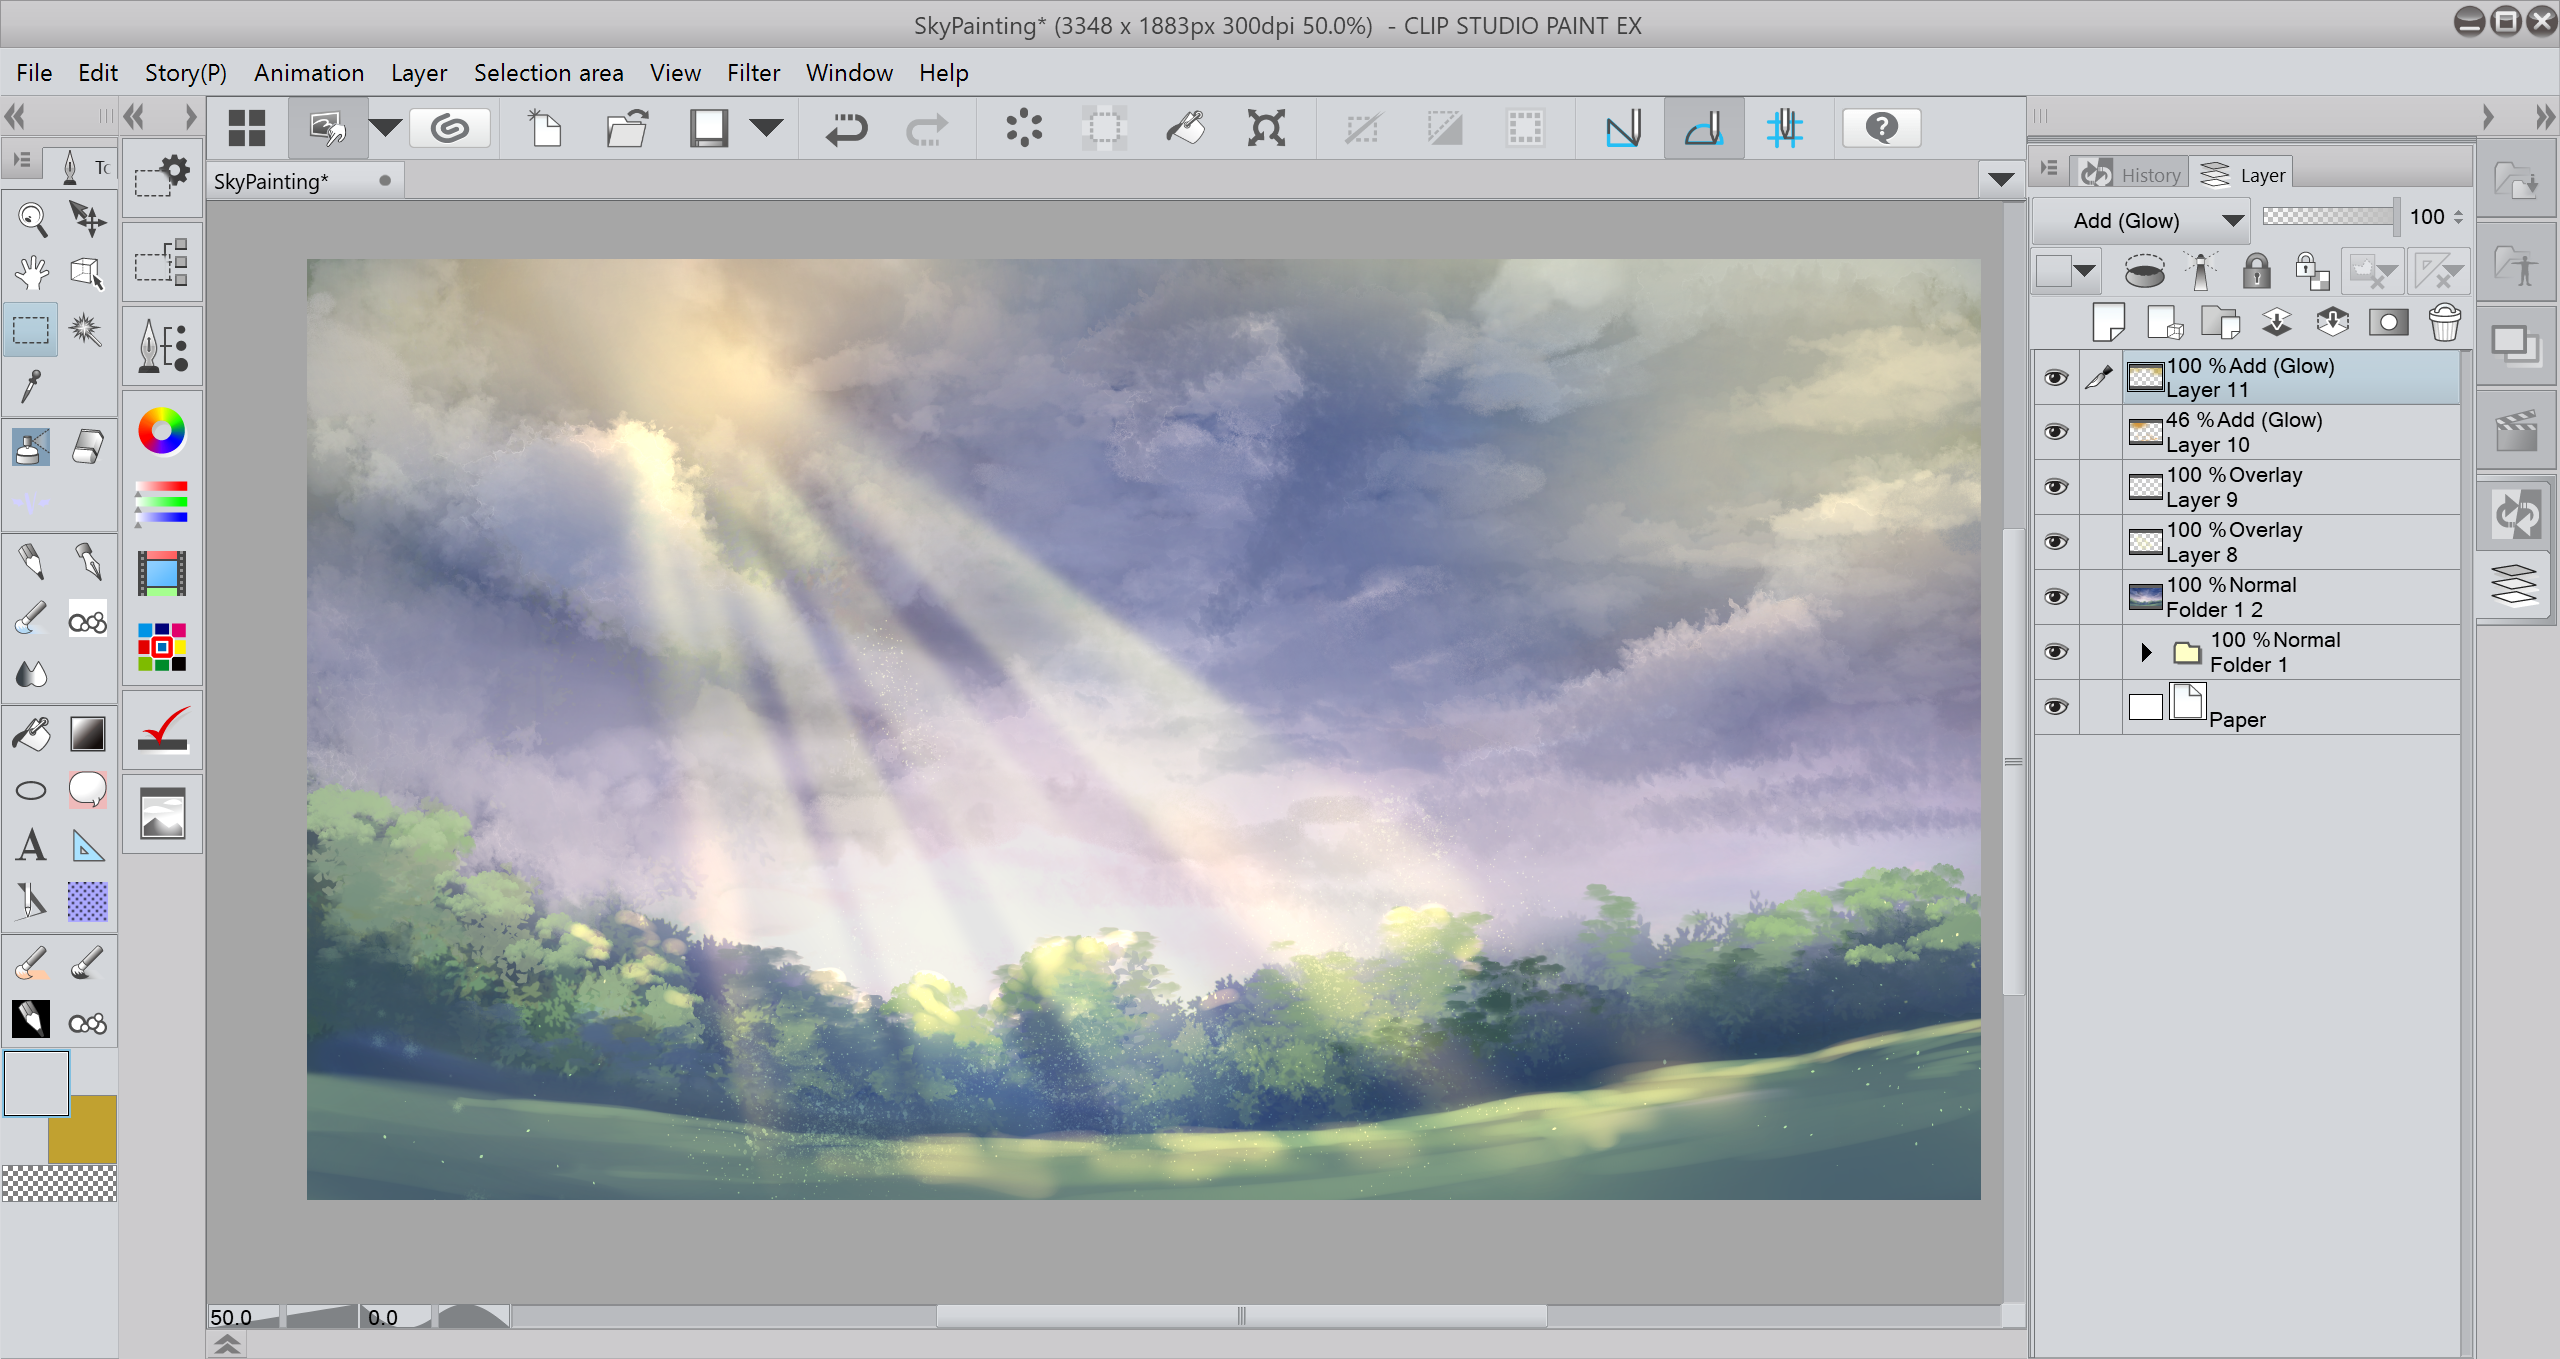Open the Filter menu

pyautogui.click(x=753, y=73)
